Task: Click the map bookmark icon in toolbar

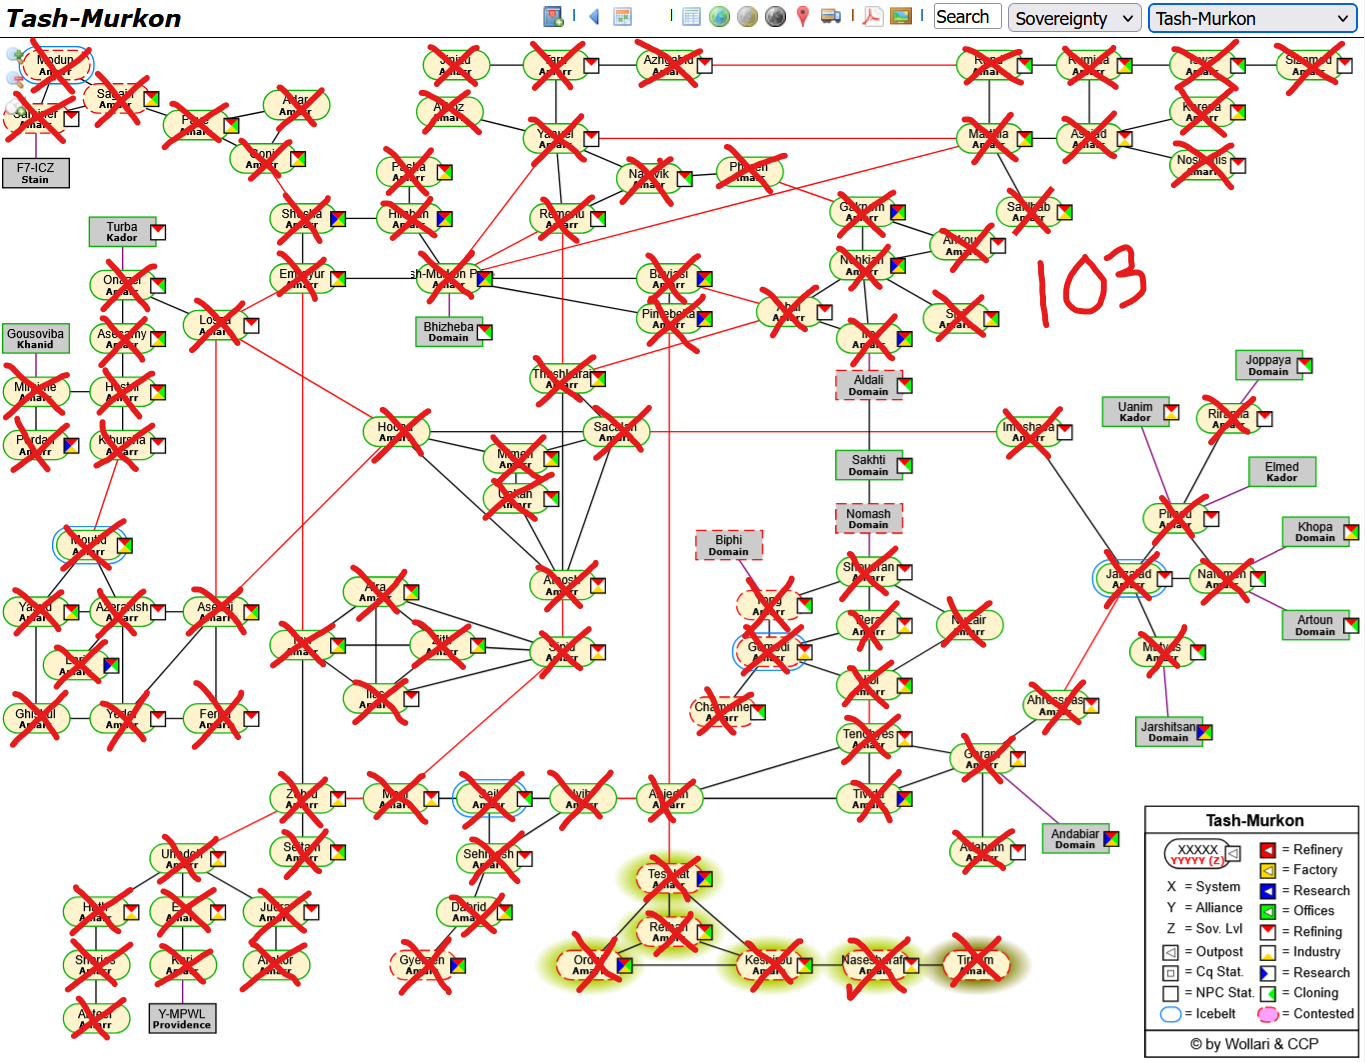Action: click(x=553, y=16)
